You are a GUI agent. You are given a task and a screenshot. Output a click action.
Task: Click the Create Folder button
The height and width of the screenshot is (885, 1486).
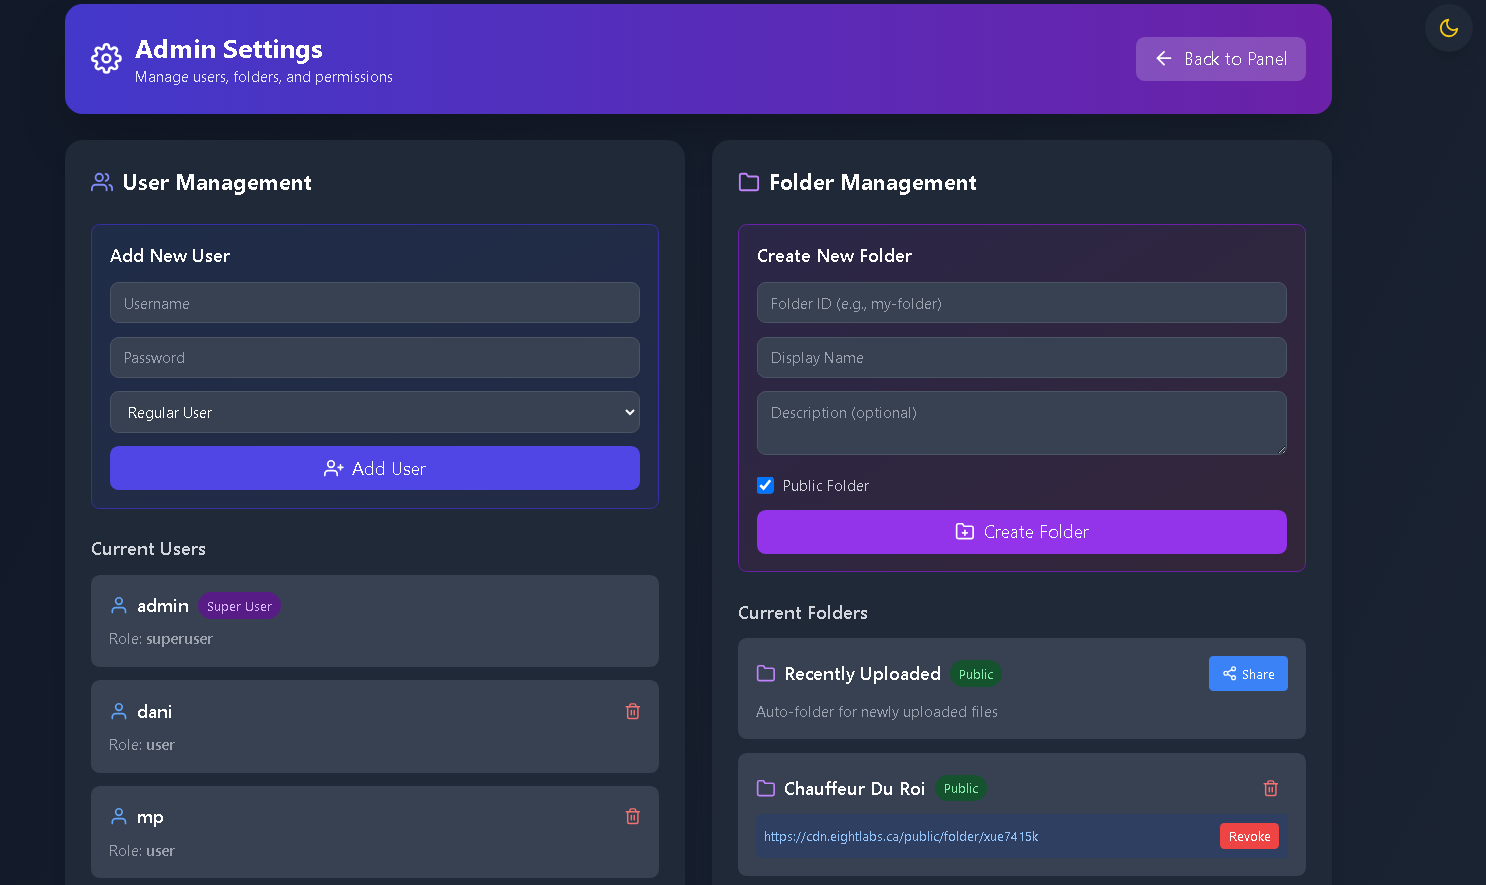(1021, 531)
